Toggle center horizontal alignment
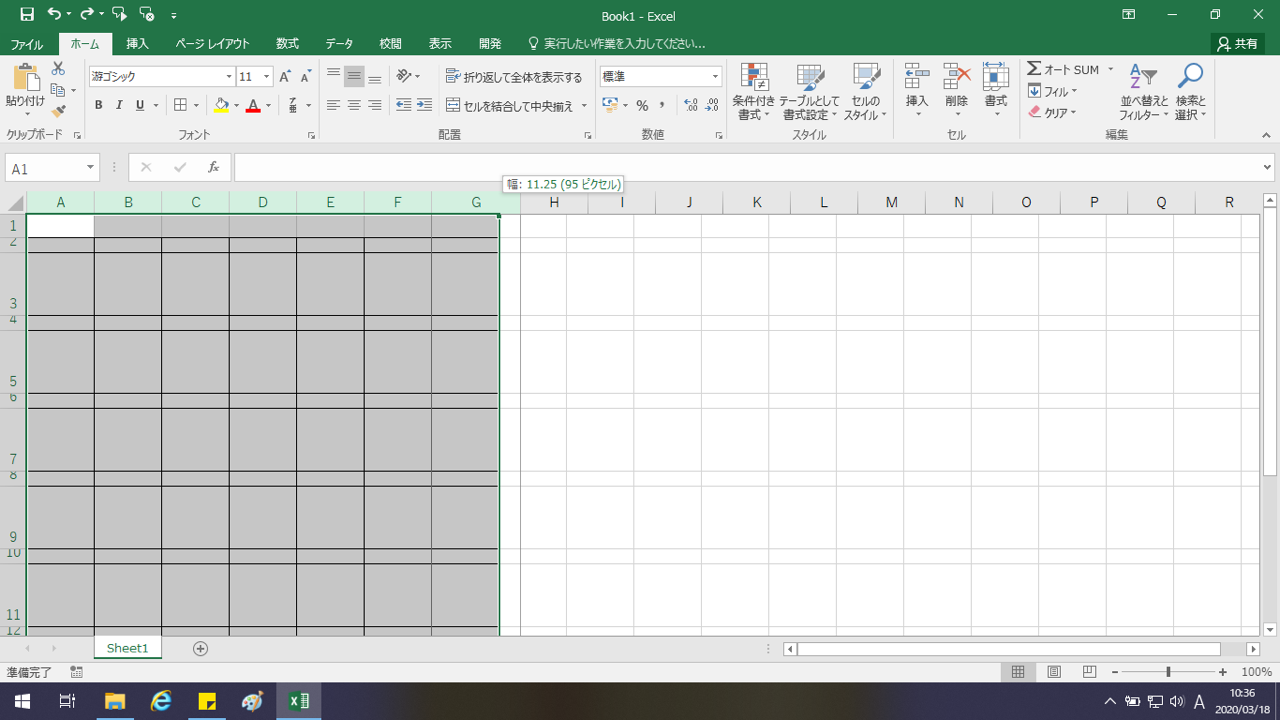This screenshot has height=720, width=1280. [354, 105]
